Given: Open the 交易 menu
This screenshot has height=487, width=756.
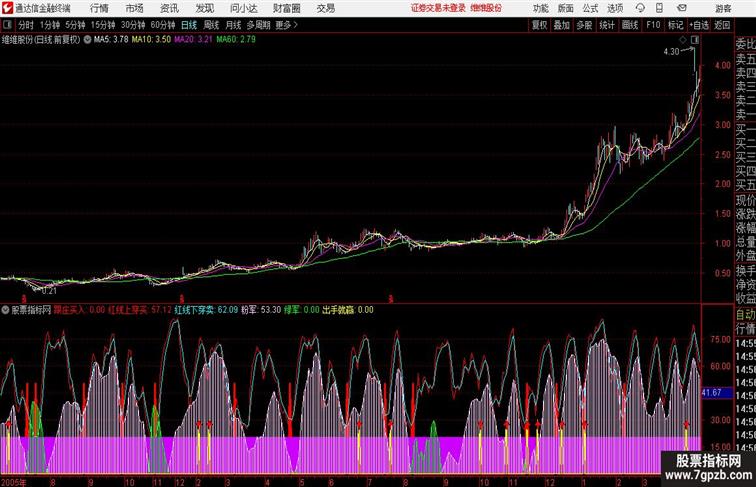Looking at the screenshot, I should (325, 8).
